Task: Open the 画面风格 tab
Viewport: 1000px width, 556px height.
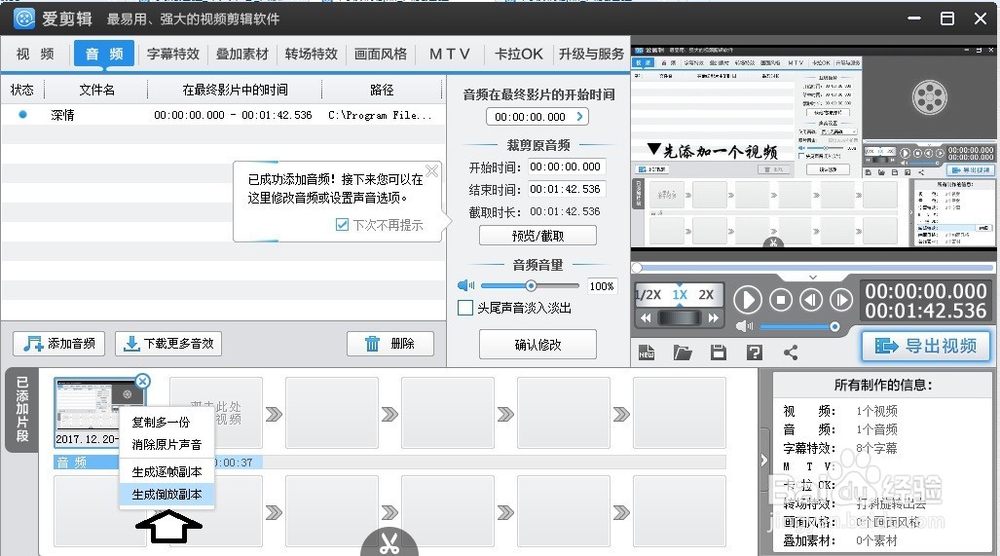Action: pyautogui.click(x=380, y=54)
